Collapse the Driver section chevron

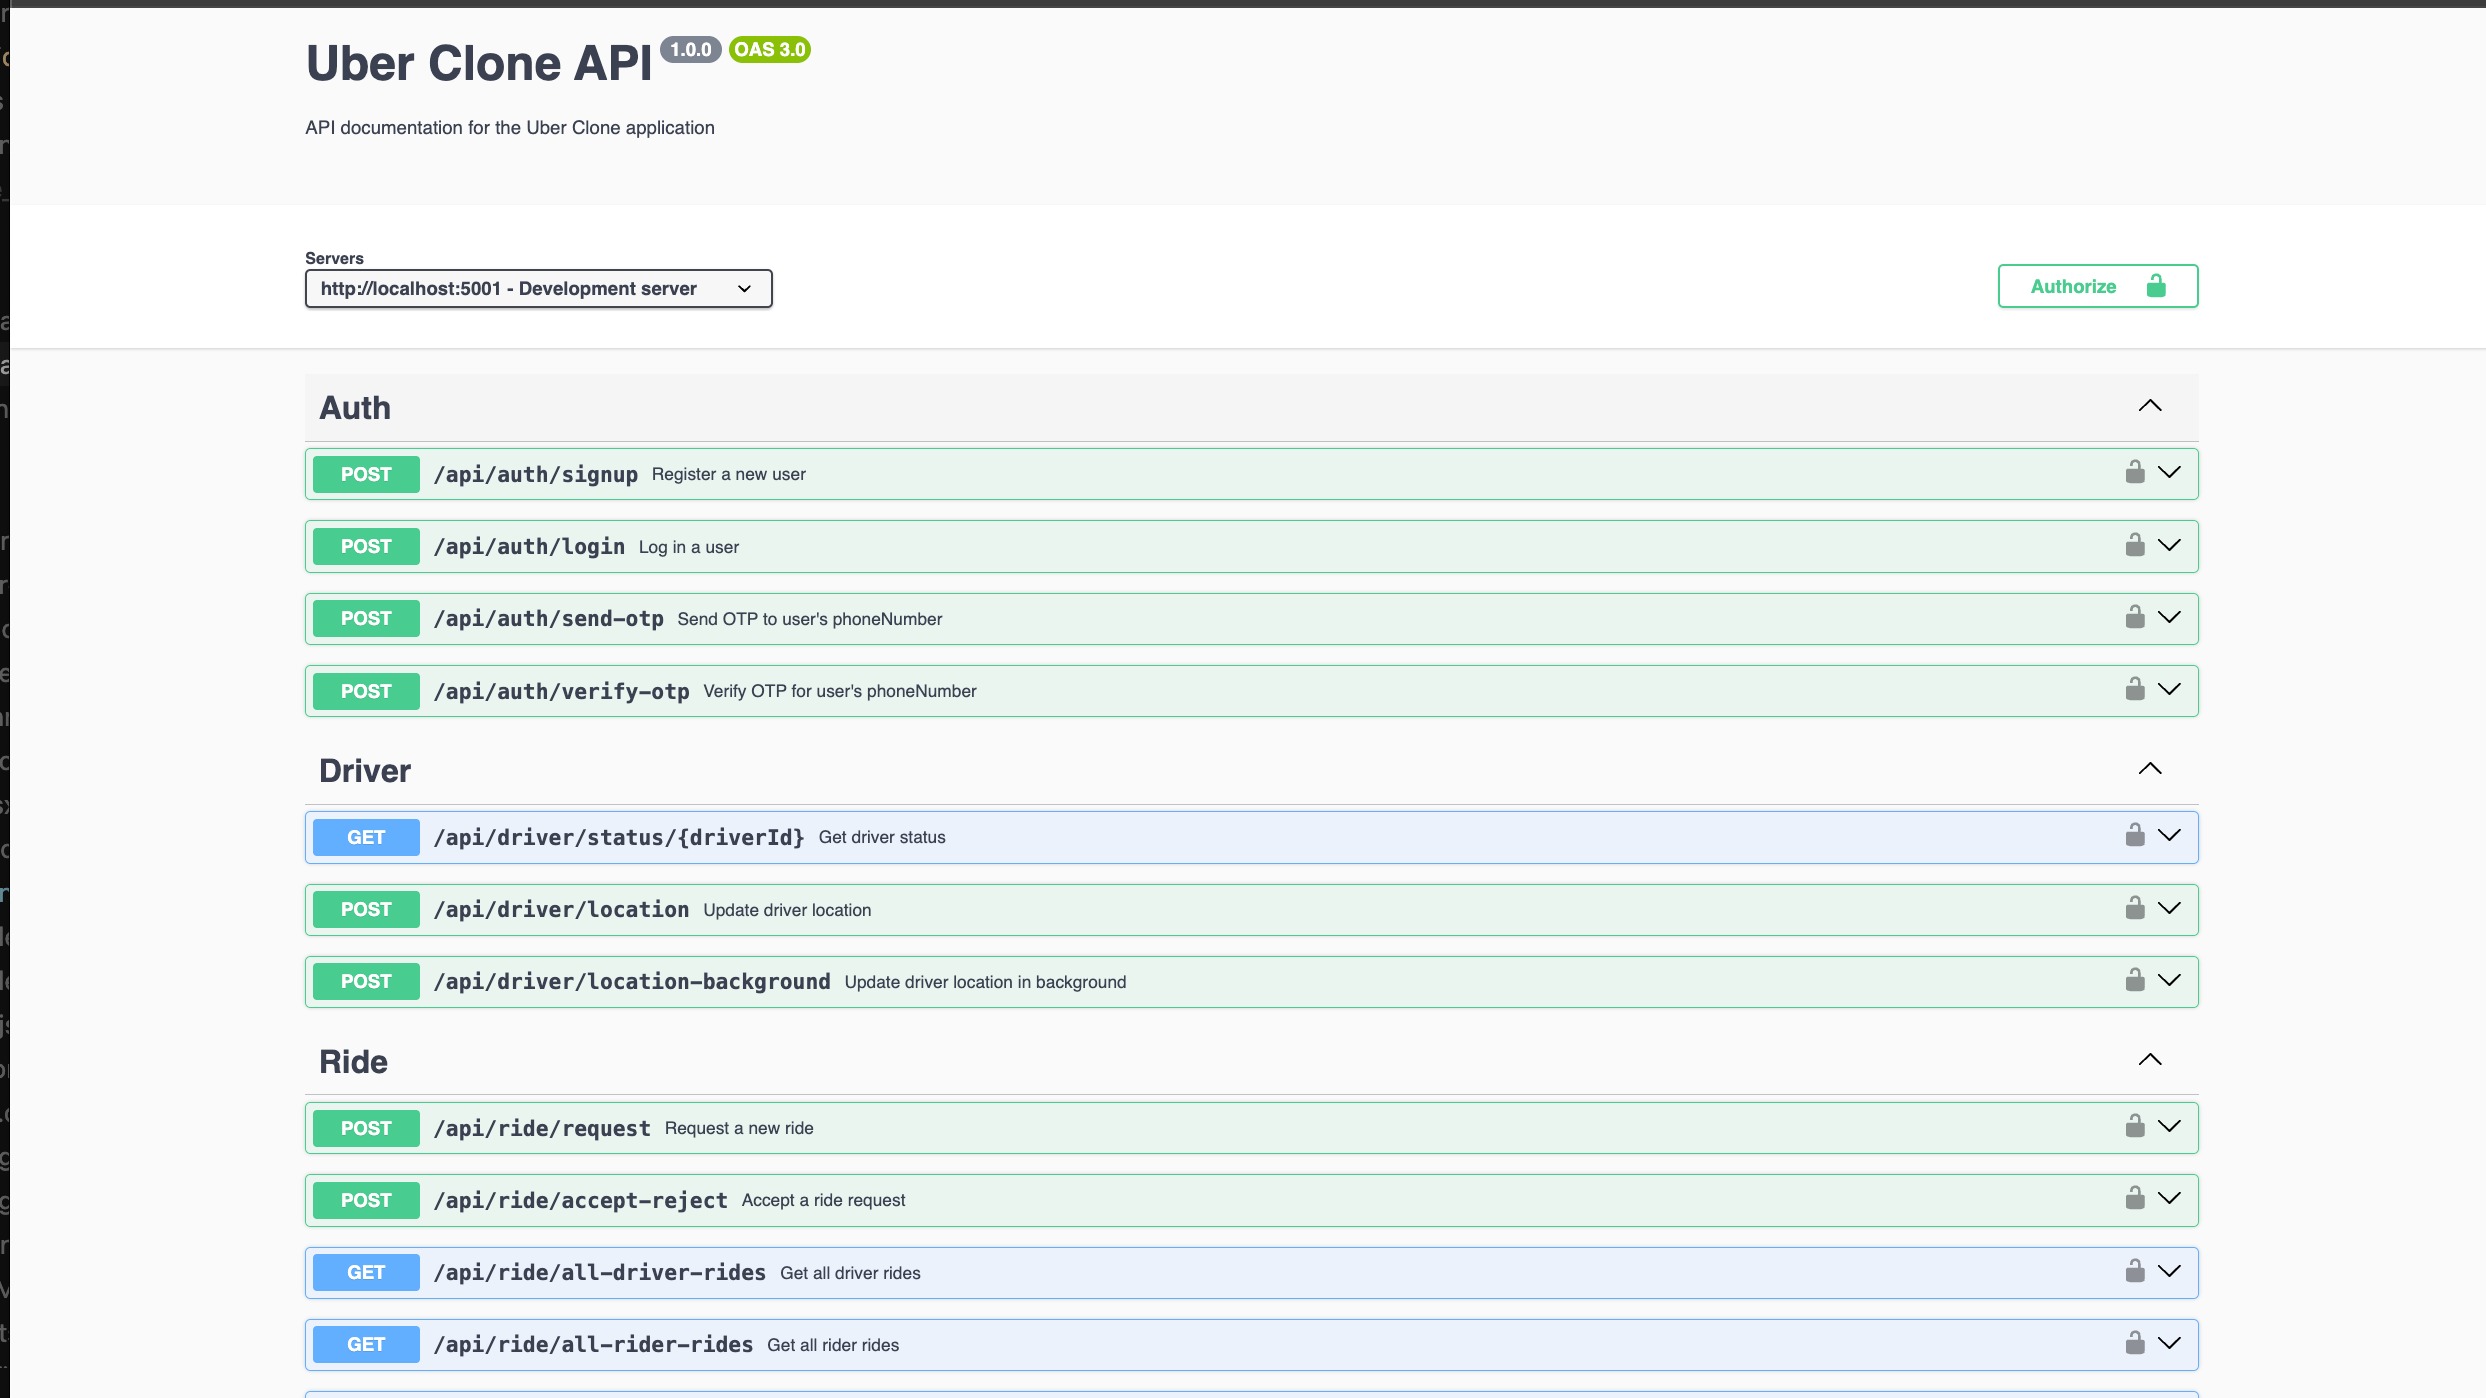coord(2150,769)
